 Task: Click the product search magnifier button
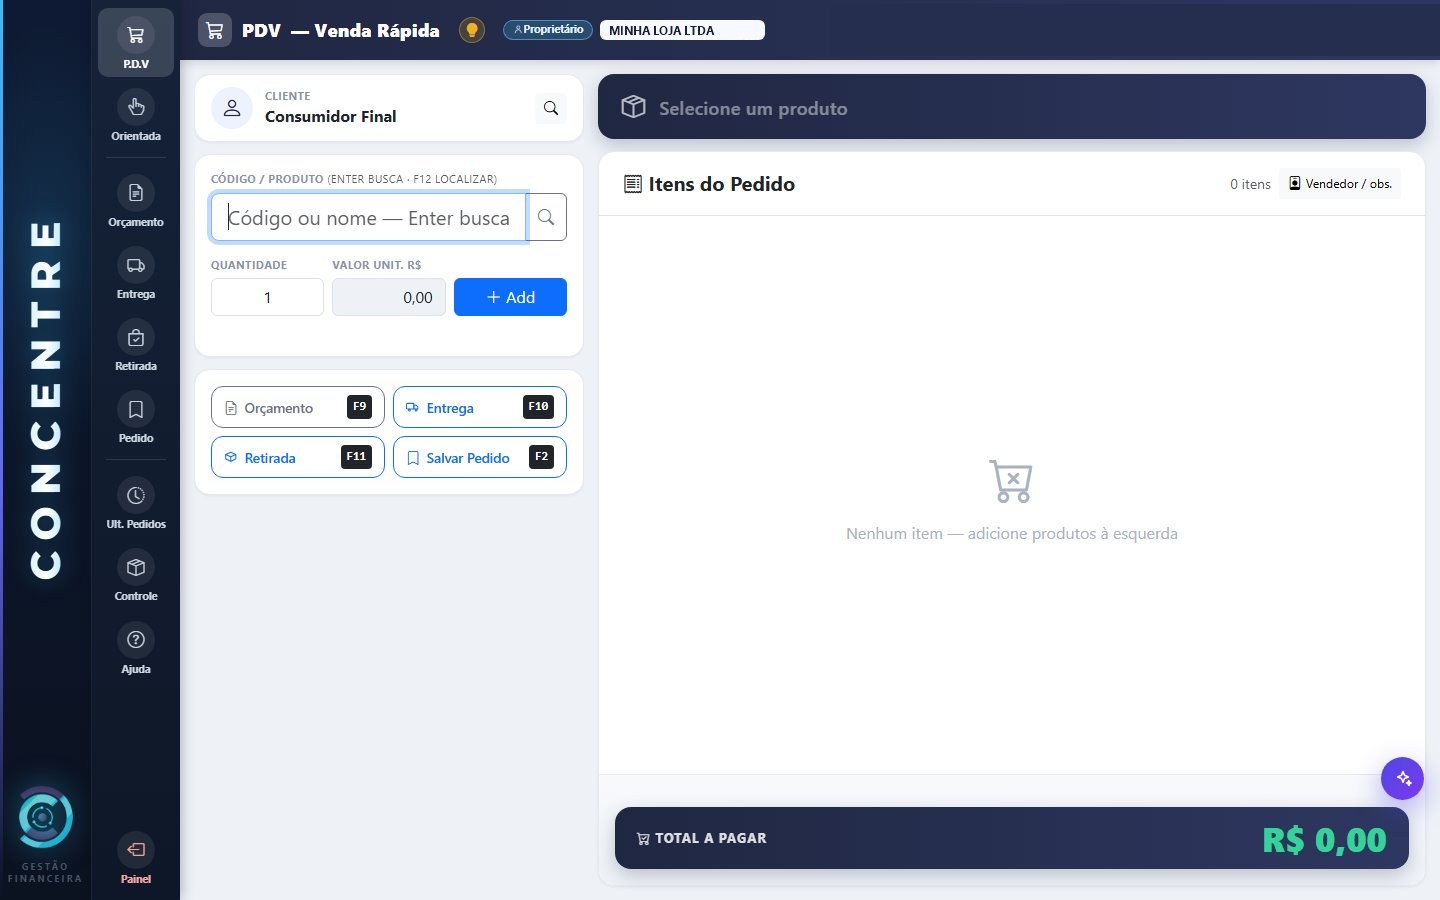click(547, 217)
